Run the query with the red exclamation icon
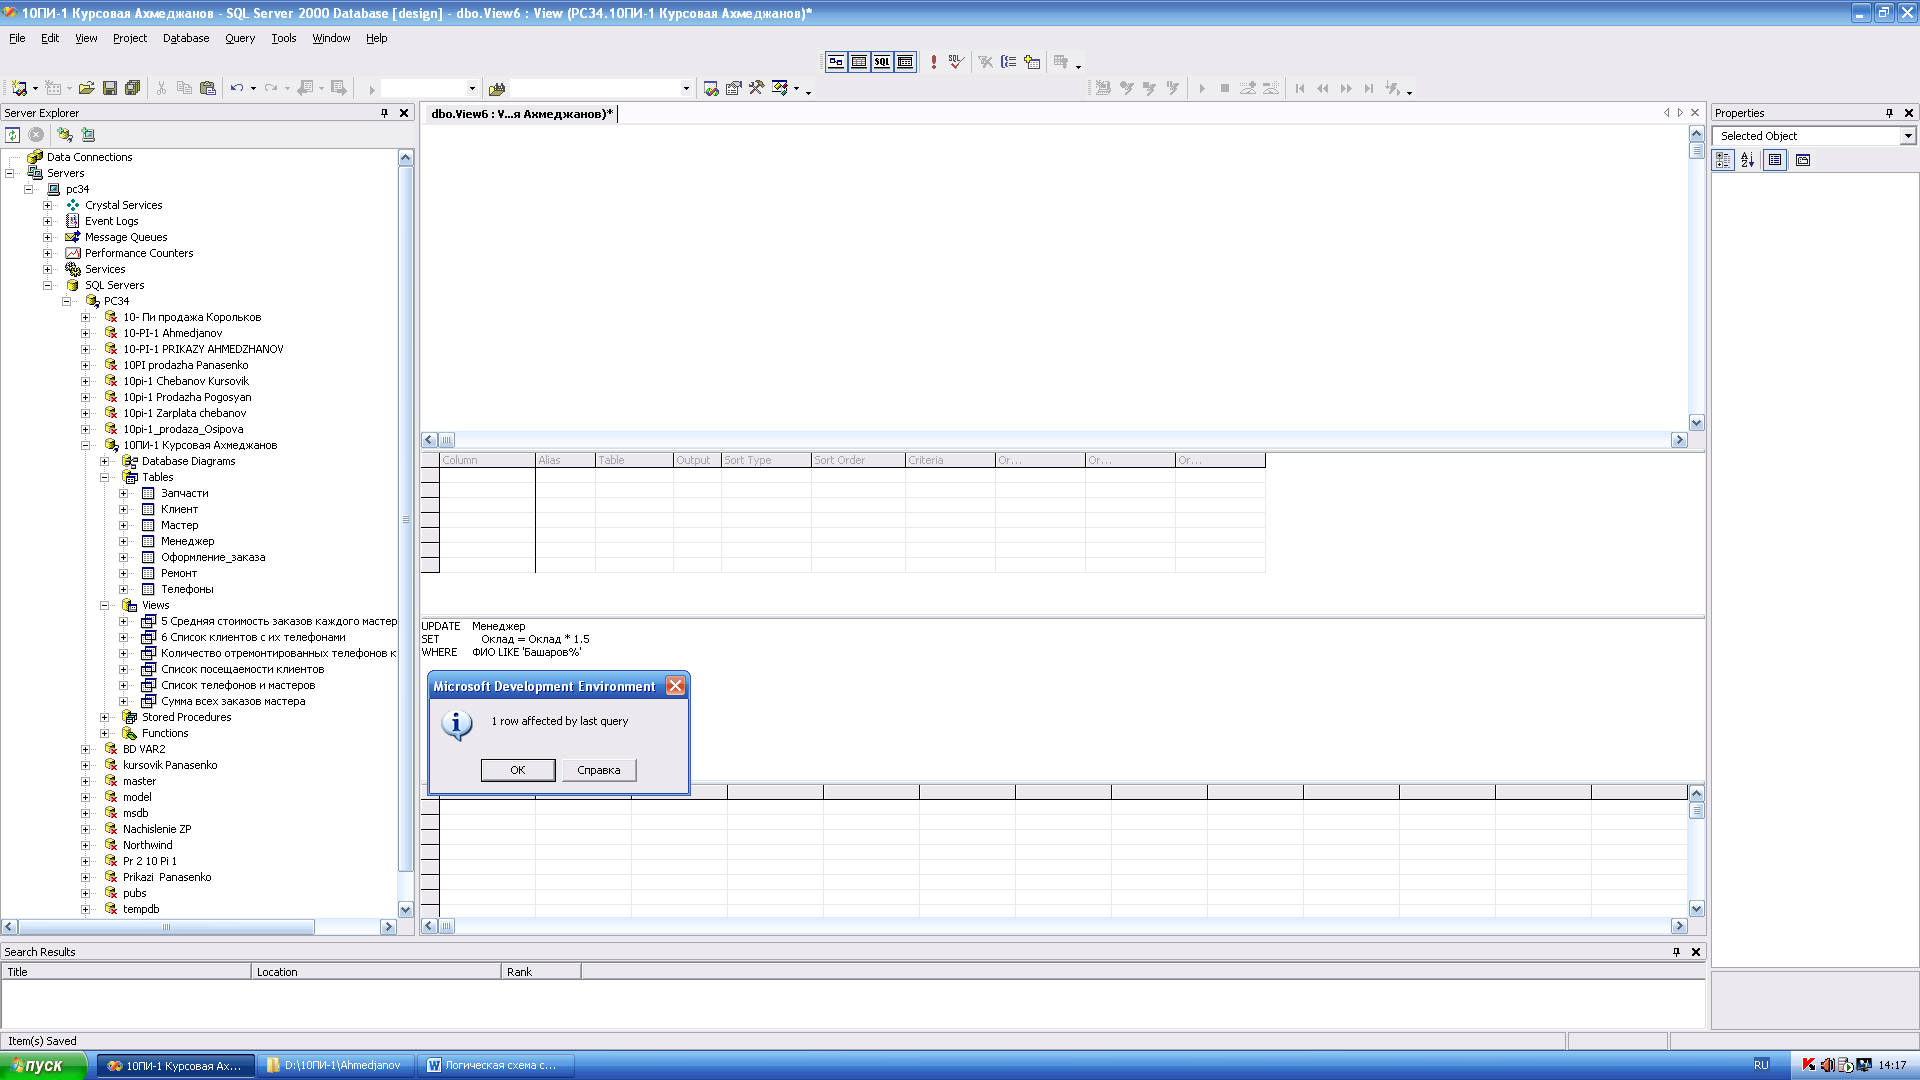 (x=933, y=62)
